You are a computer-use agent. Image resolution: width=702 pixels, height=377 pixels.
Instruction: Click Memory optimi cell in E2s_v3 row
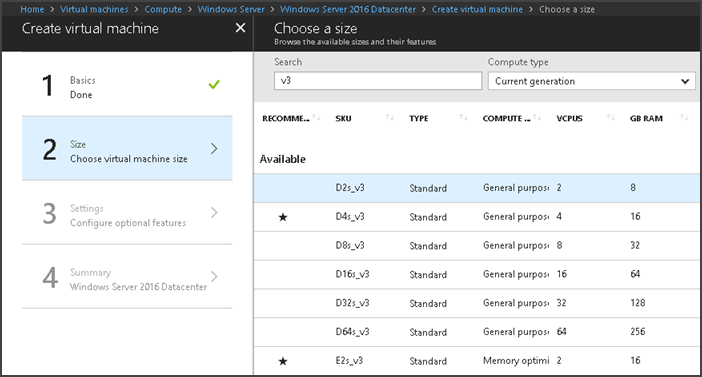coord(516,361)
